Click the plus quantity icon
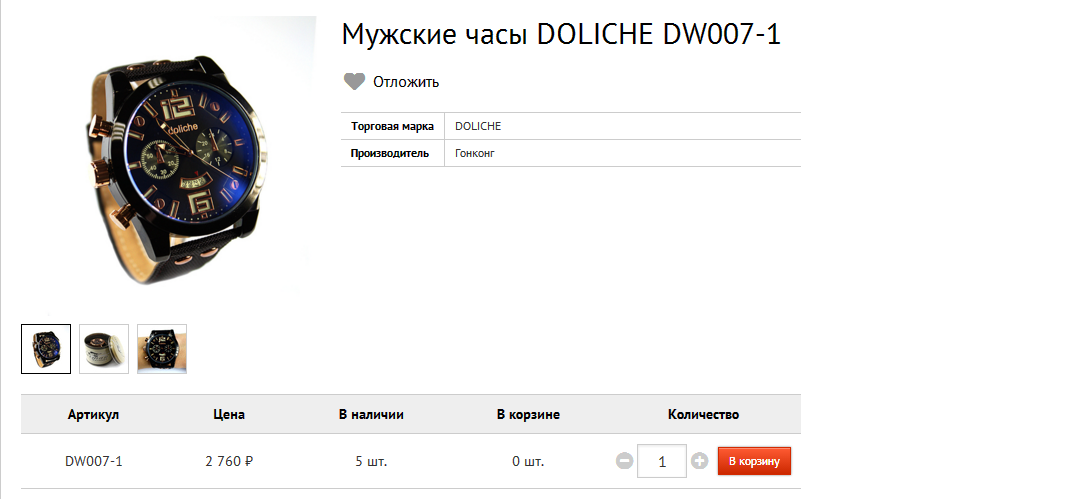This screenshot has height=499, width=1065. (699, 461)
